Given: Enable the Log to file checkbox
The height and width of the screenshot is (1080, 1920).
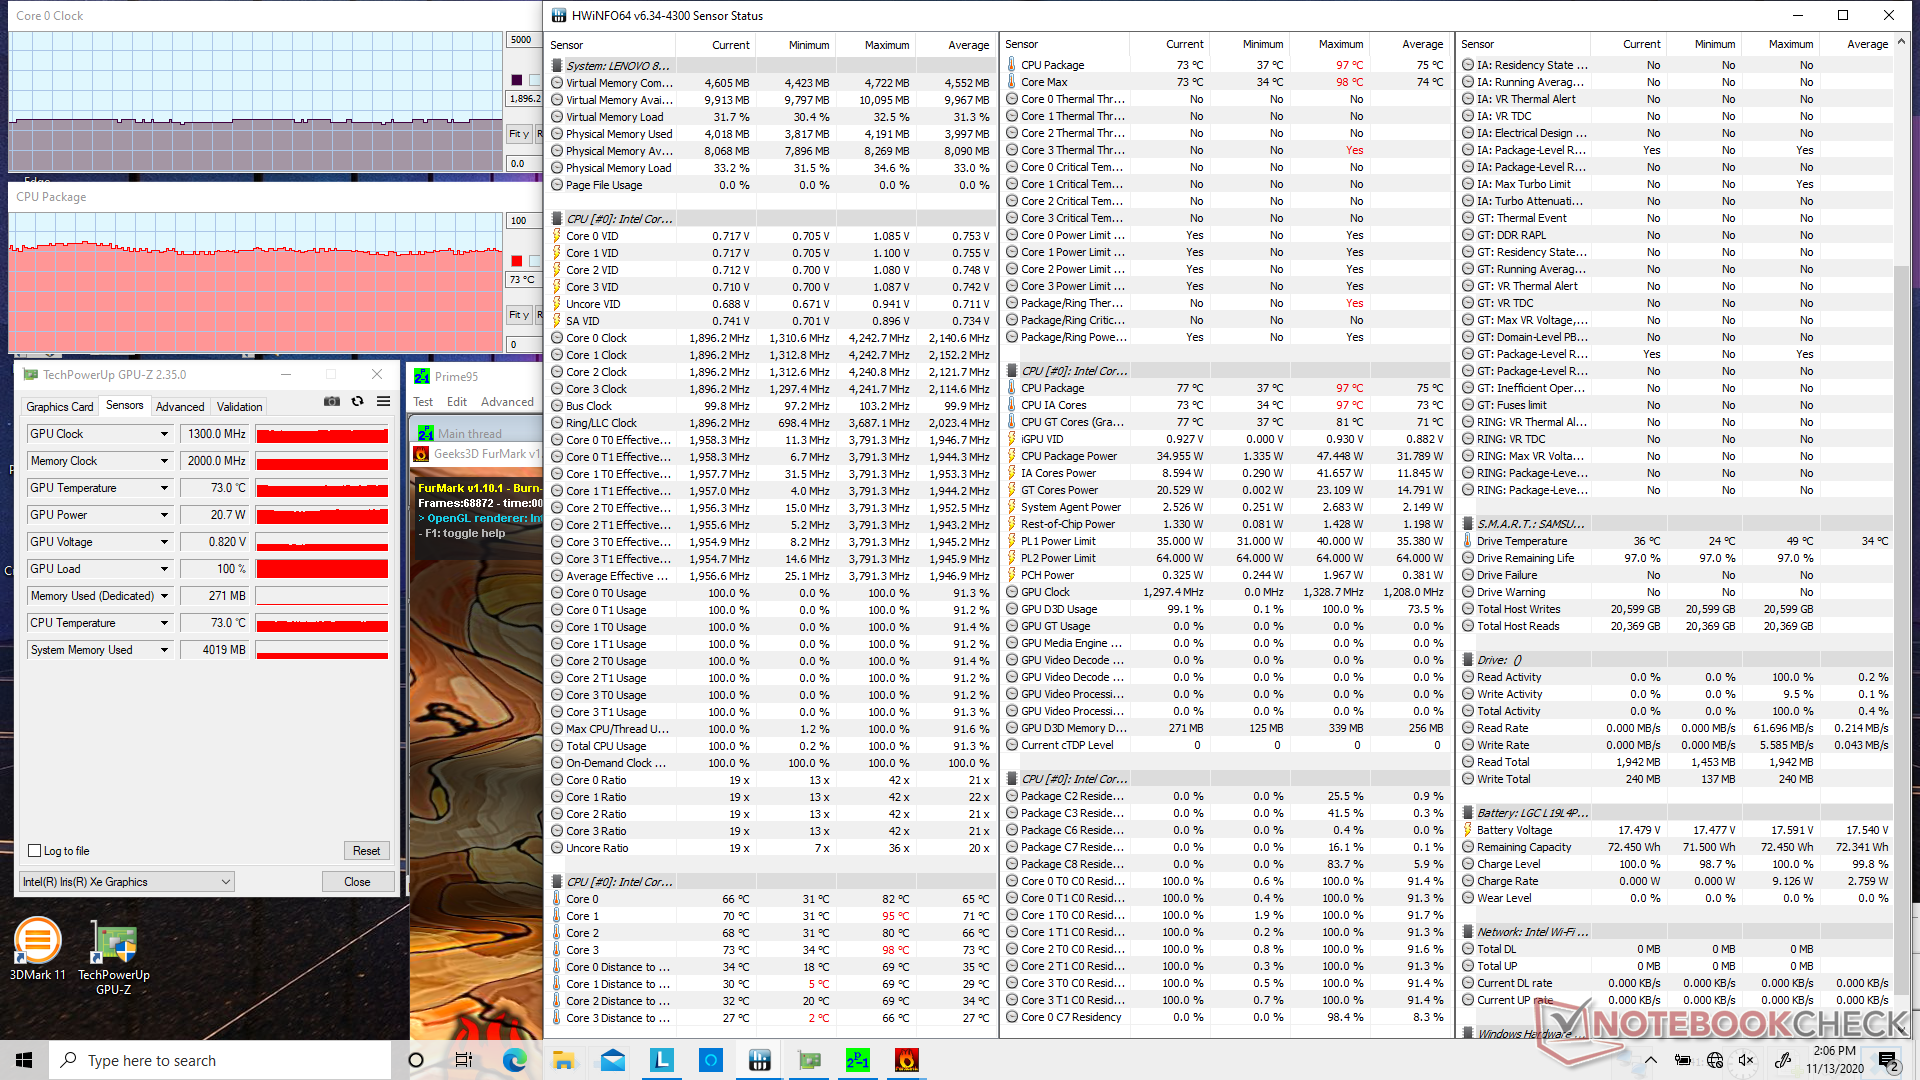Looking at the screenshot, I should click(35, 851).
